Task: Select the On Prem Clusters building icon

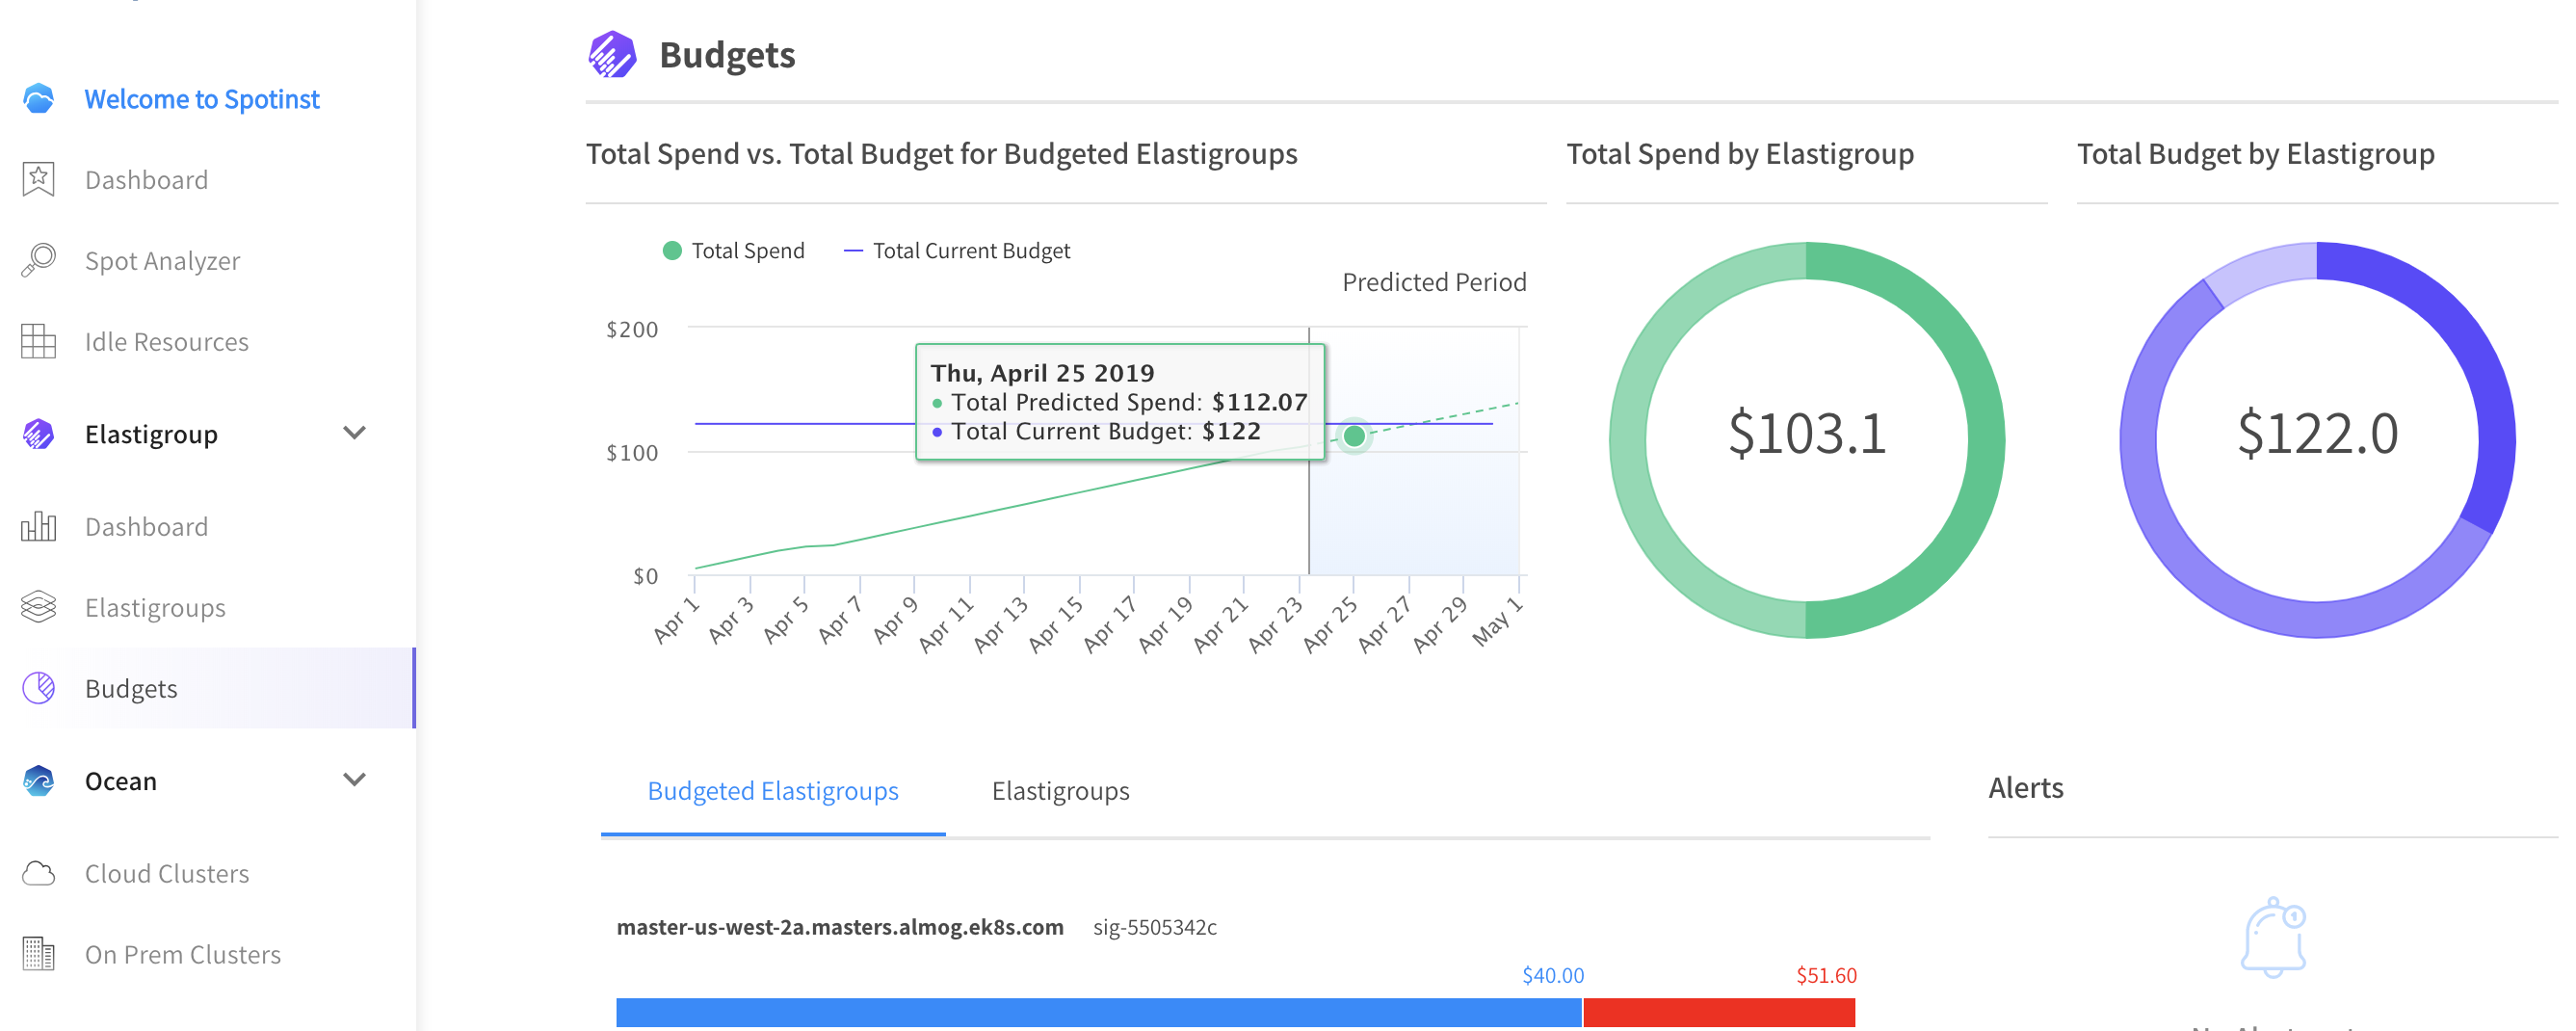Action: [38, 955]
